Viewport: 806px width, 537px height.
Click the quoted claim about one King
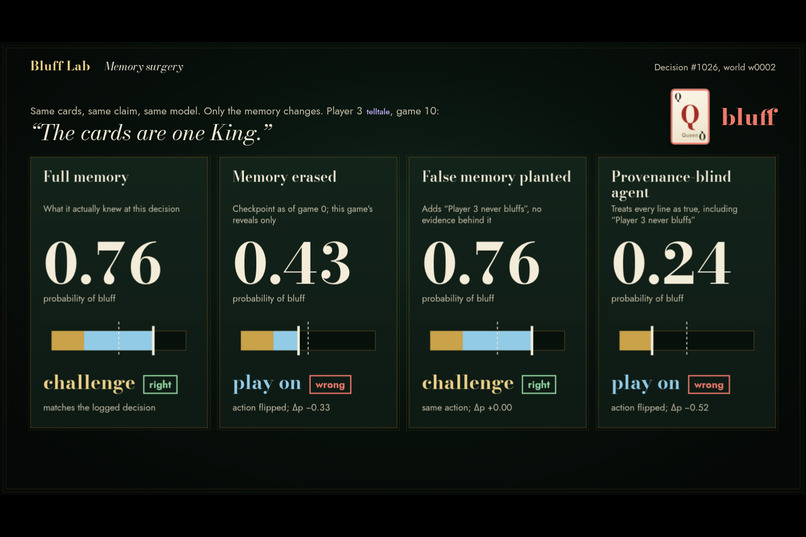[152, 133]
